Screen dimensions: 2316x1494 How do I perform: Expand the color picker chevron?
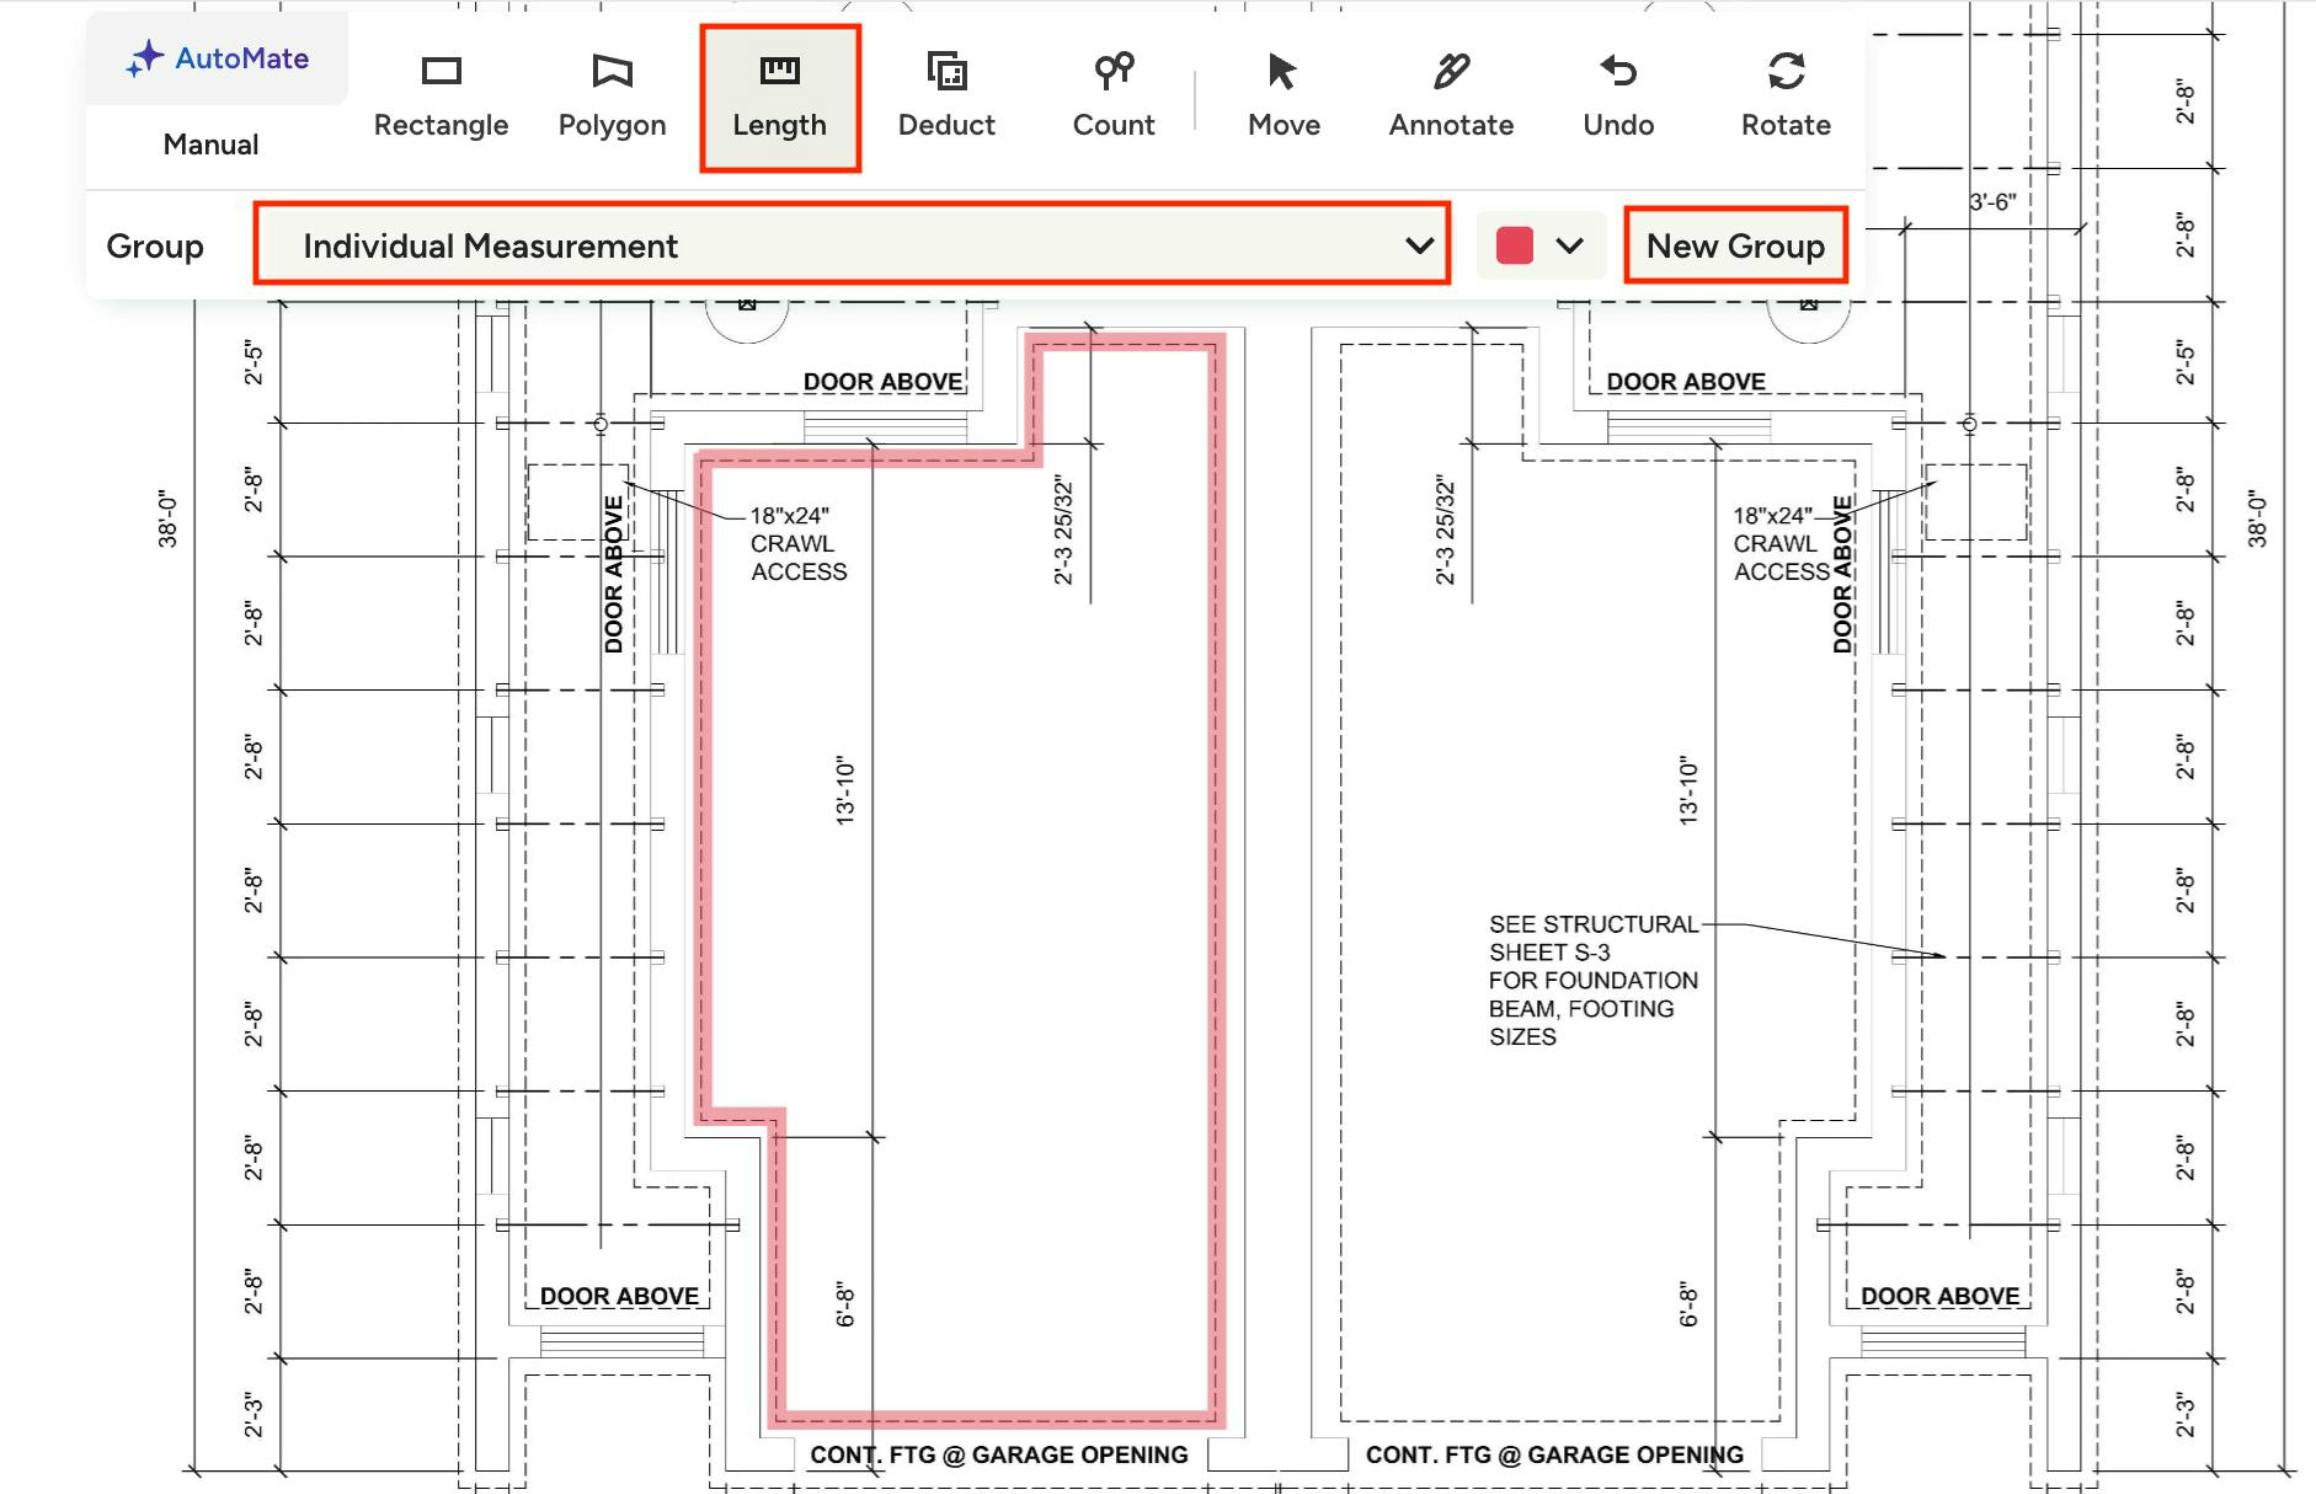(1569, 245)
